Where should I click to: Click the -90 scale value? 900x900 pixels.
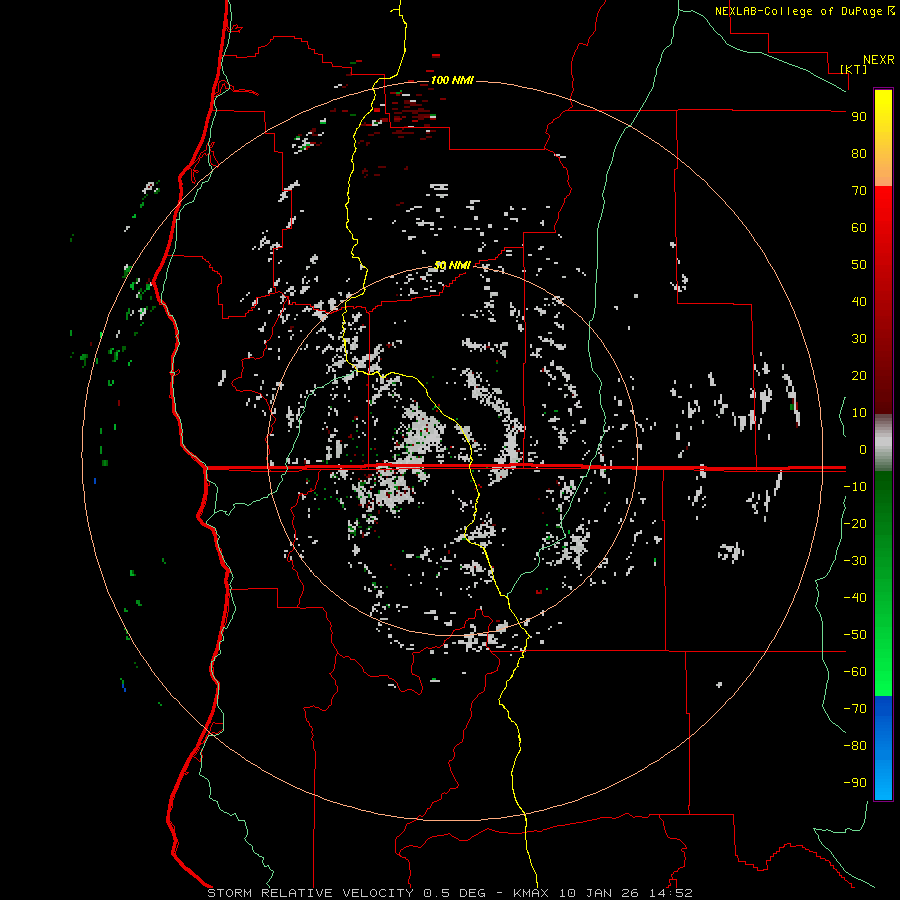coord(855,783)
